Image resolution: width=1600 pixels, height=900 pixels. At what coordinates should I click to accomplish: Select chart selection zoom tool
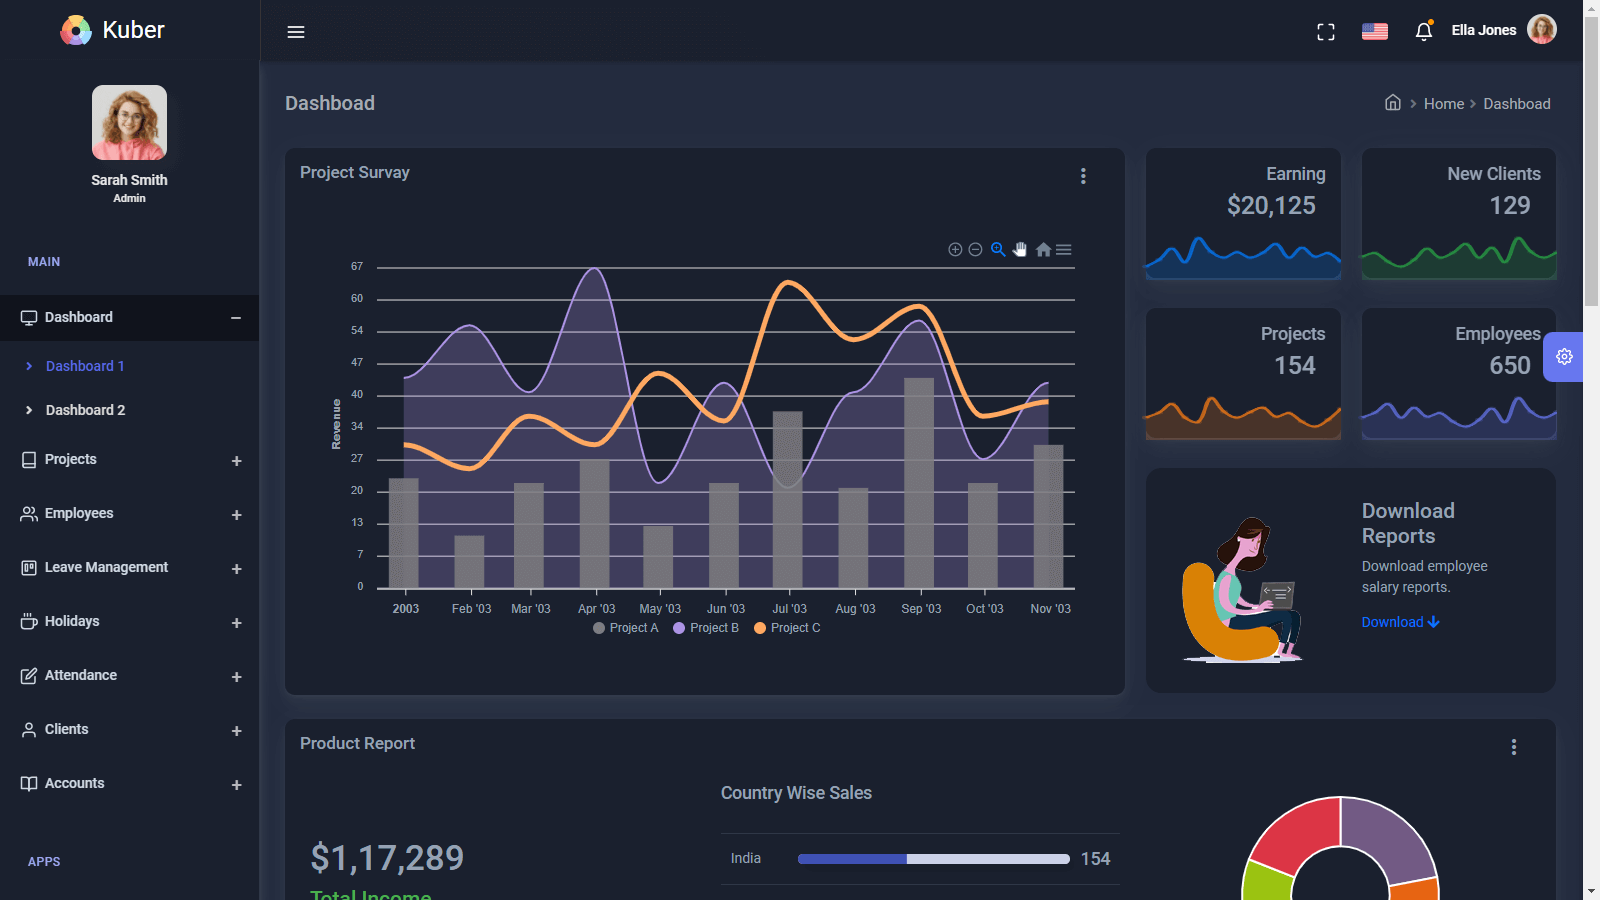click(998, 250)
